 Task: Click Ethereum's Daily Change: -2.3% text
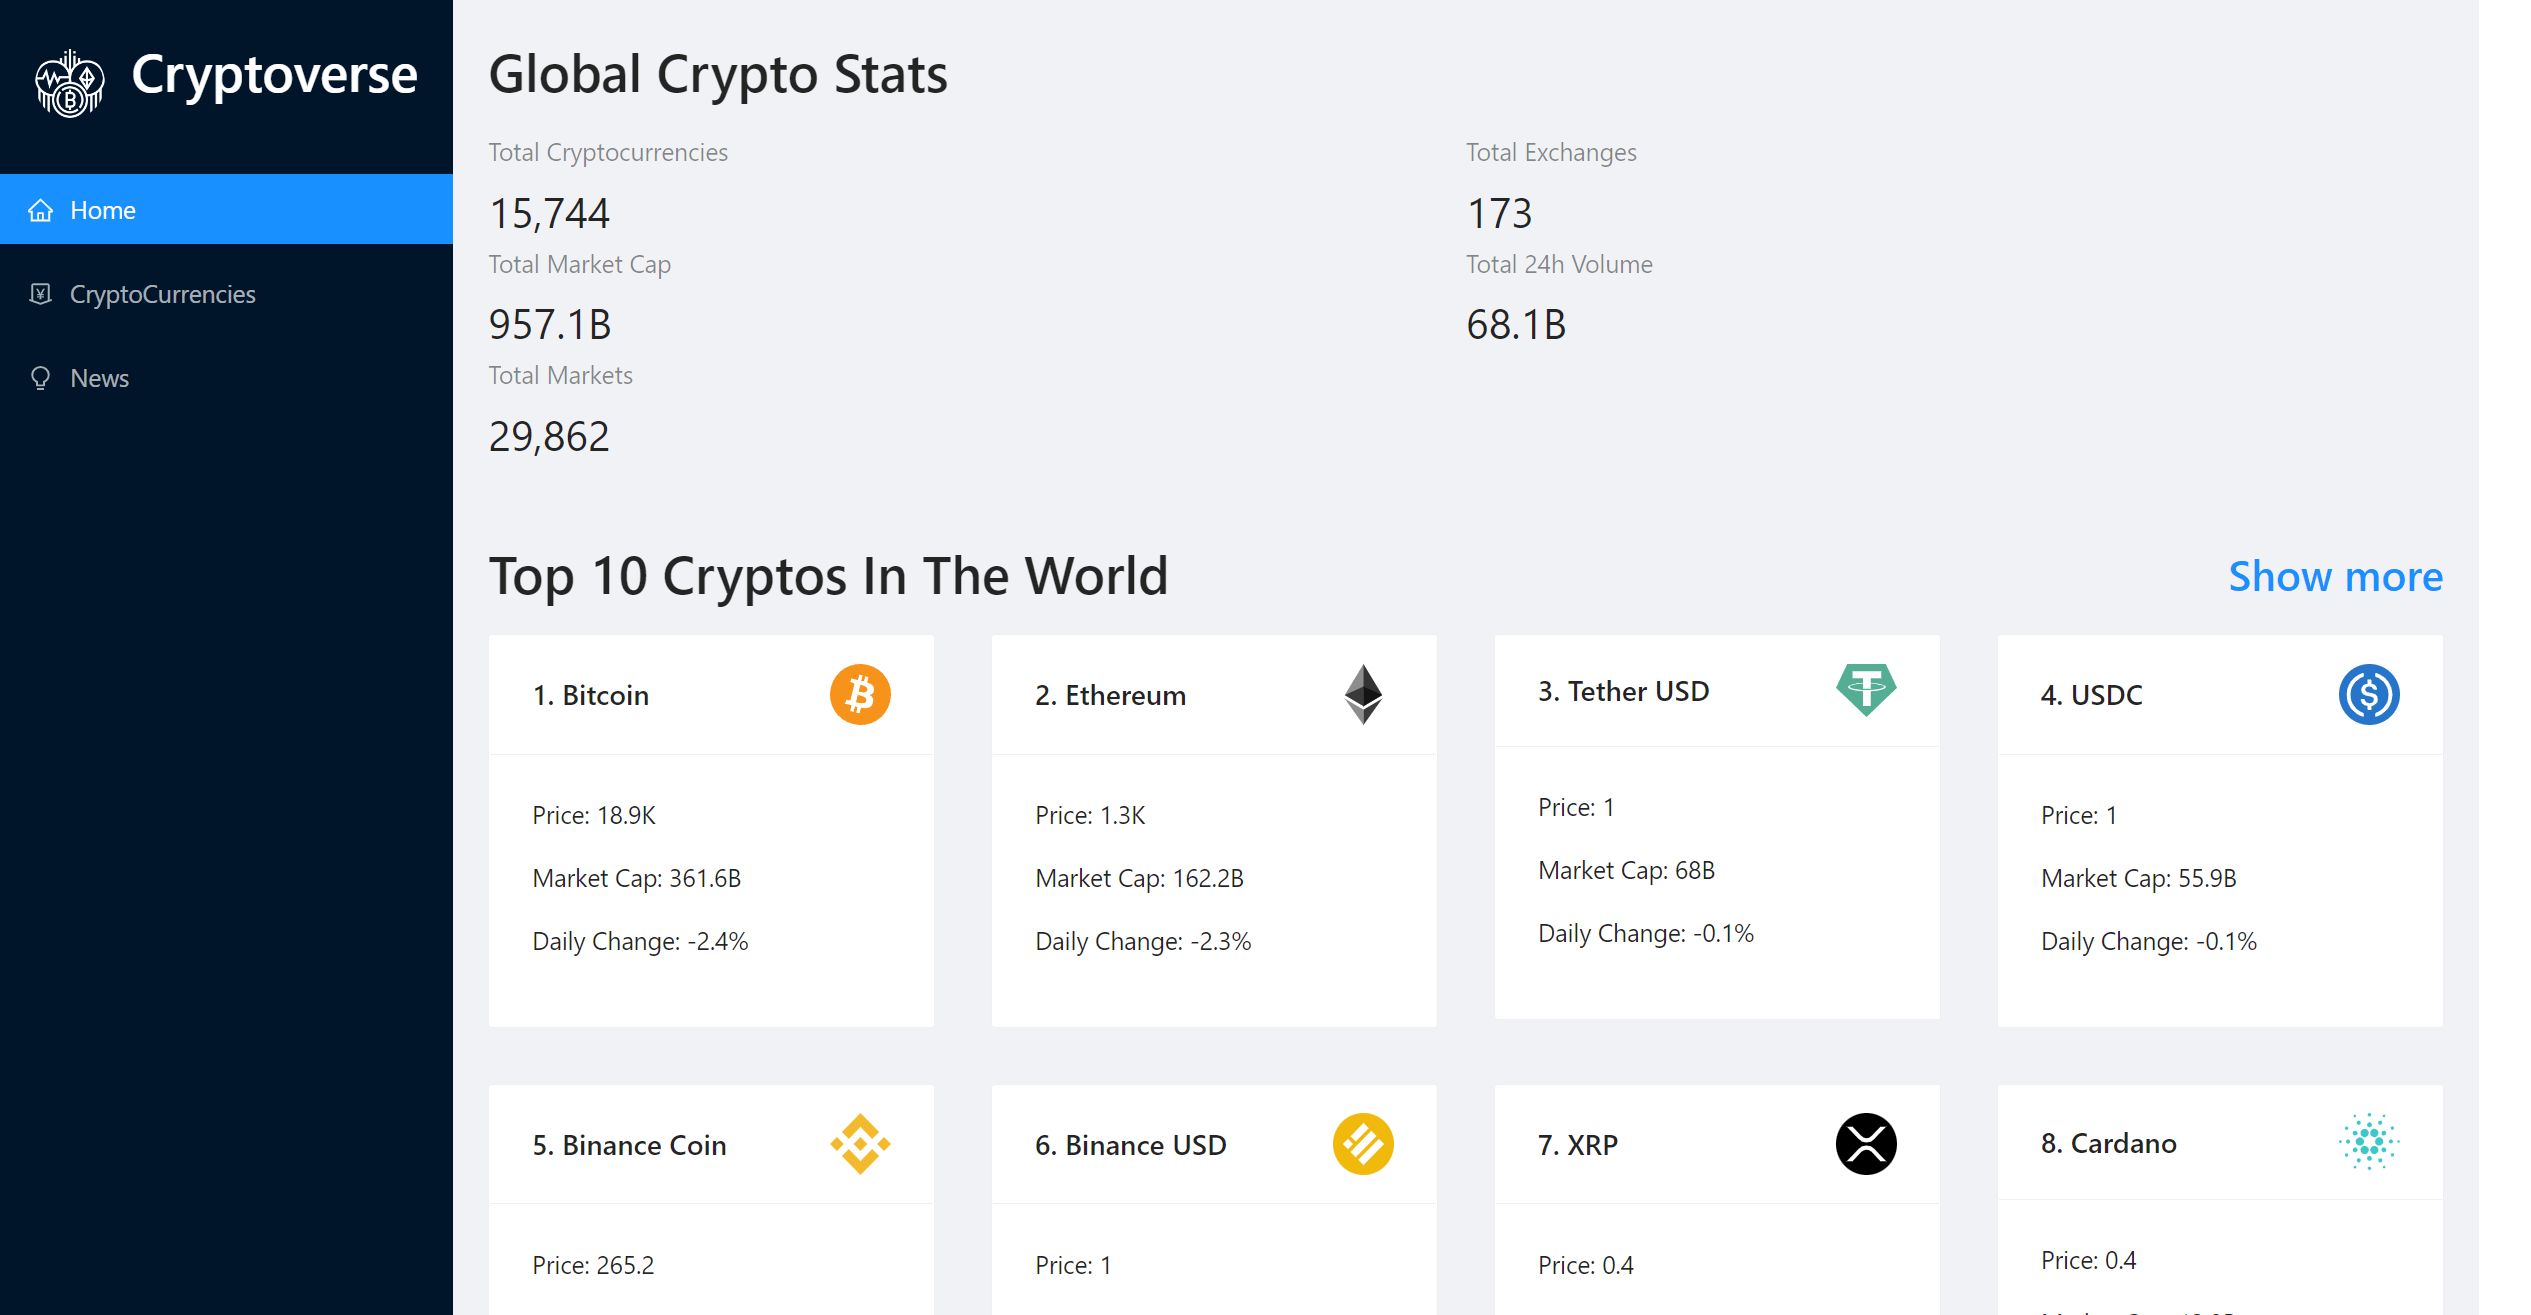pos(1143,941)
